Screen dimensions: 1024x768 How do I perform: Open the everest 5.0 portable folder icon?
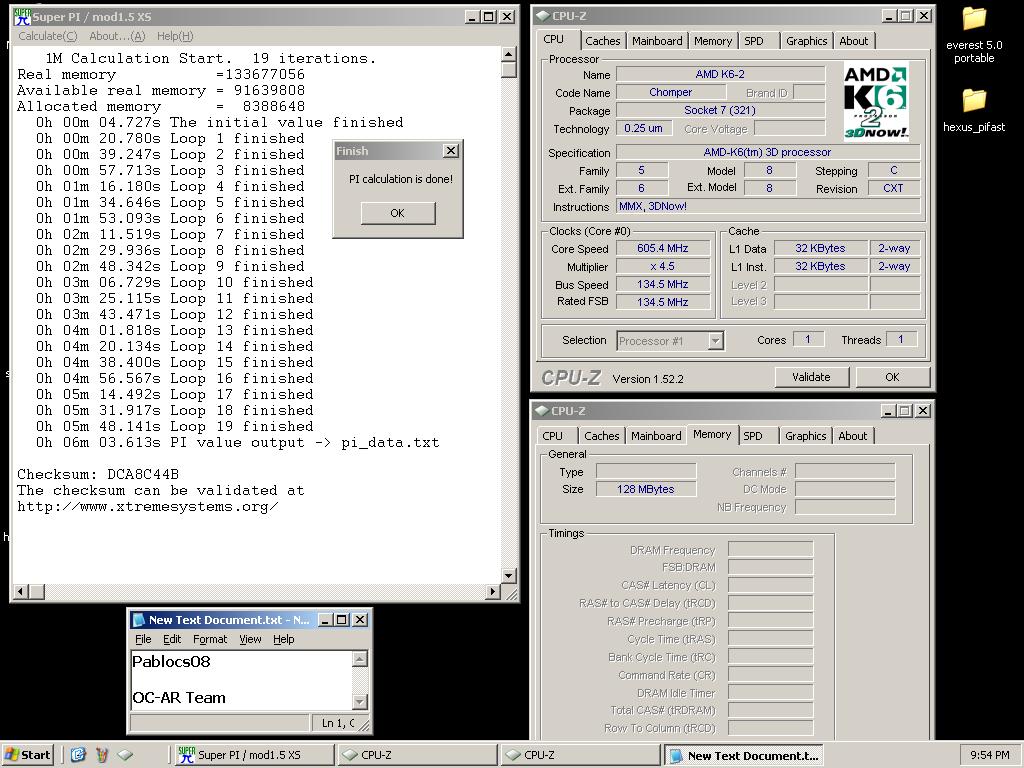click(974, 18)
